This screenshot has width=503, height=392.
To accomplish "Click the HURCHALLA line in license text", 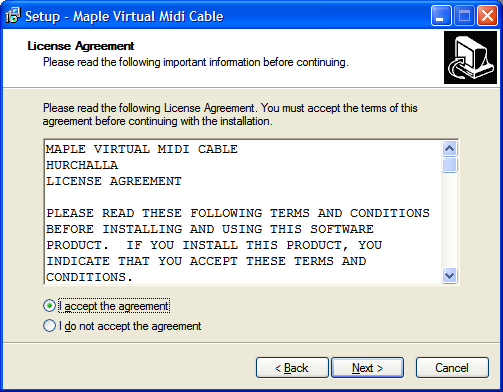I will [82, 165].
